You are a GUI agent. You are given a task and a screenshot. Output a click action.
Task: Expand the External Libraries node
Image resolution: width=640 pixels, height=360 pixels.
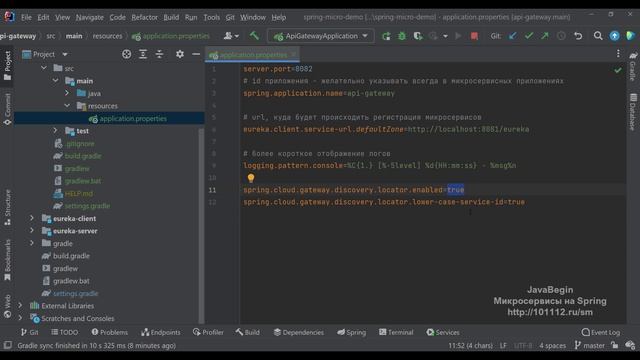pyautogui.click(x=20, y=306)
